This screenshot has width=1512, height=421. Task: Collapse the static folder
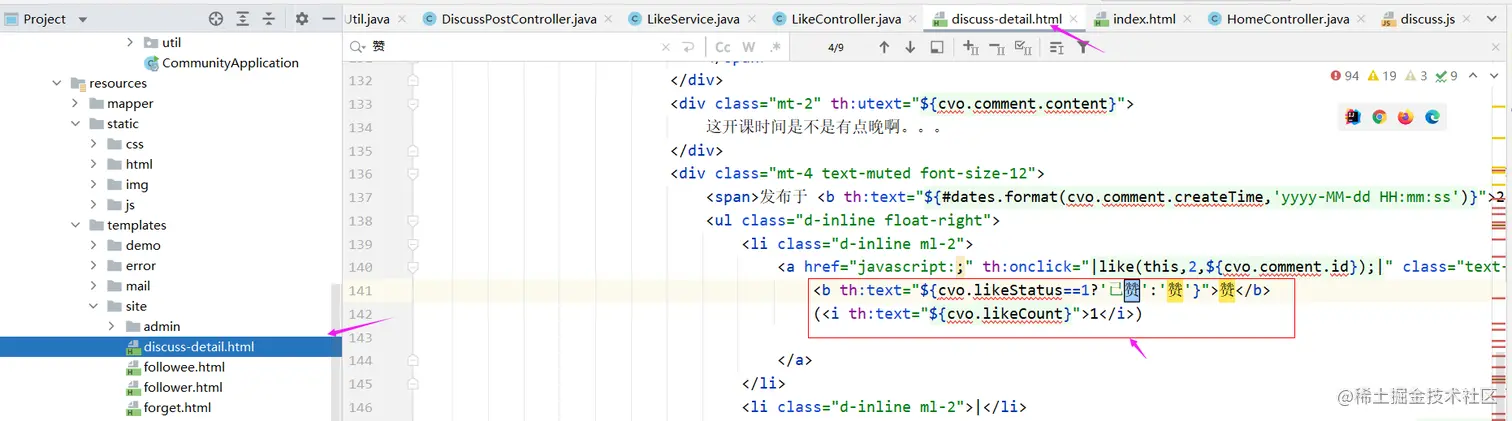pyautogui.click(x=75, y=124)
